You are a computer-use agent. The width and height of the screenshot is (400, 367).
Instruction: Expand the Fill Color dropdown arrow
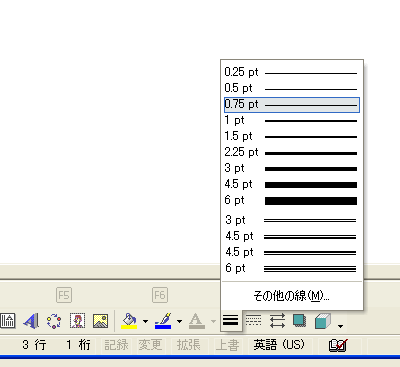click(x=145, y=321)
